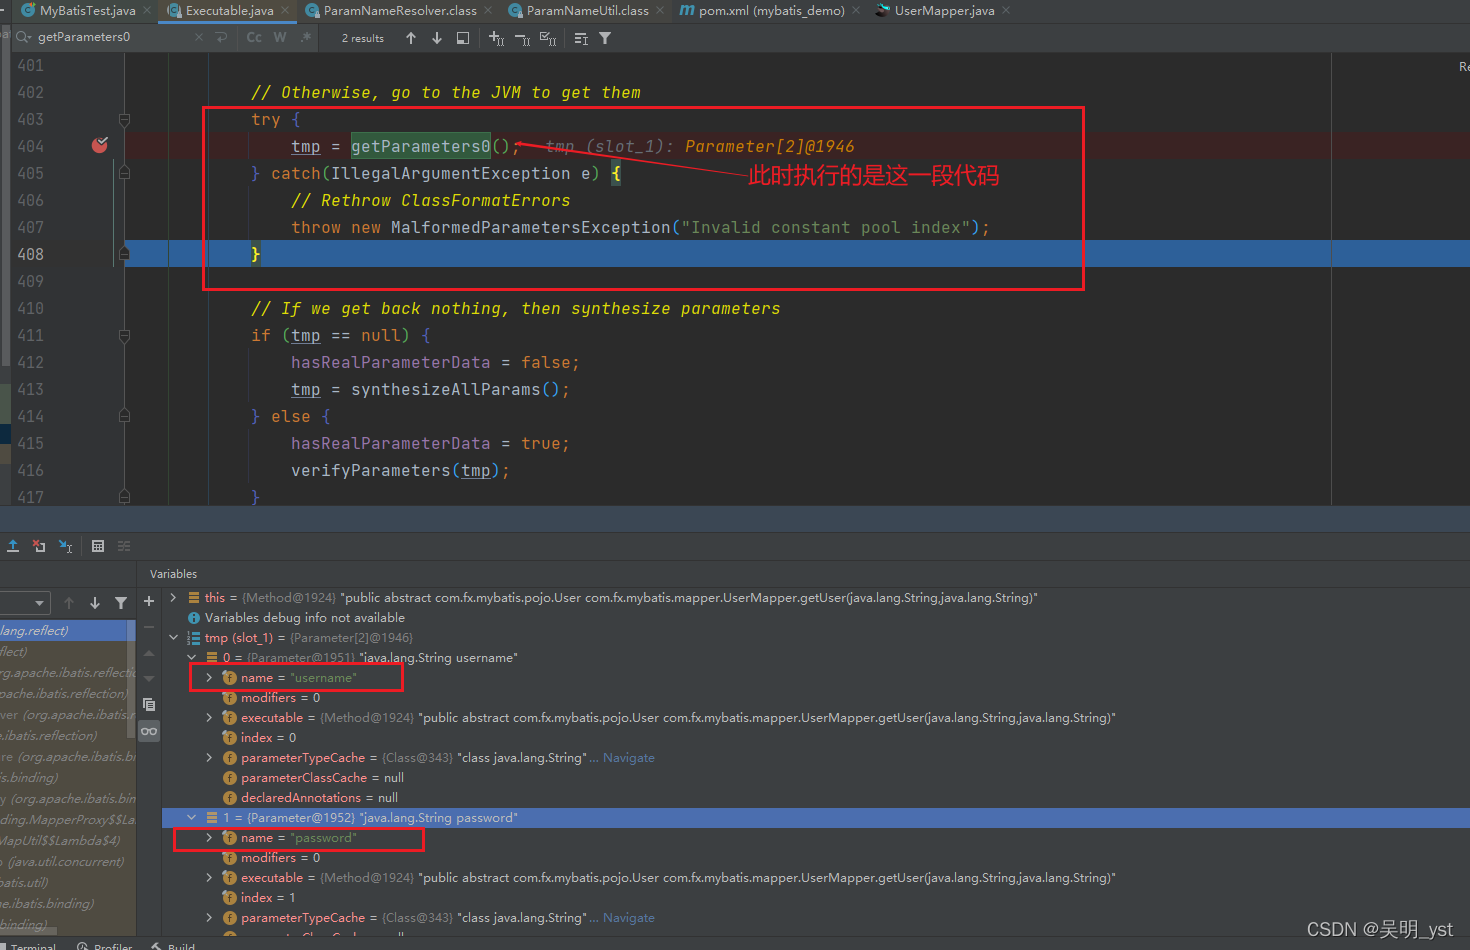
Task: Click the duplicate watch copy icon
Action: pos(149,705)
